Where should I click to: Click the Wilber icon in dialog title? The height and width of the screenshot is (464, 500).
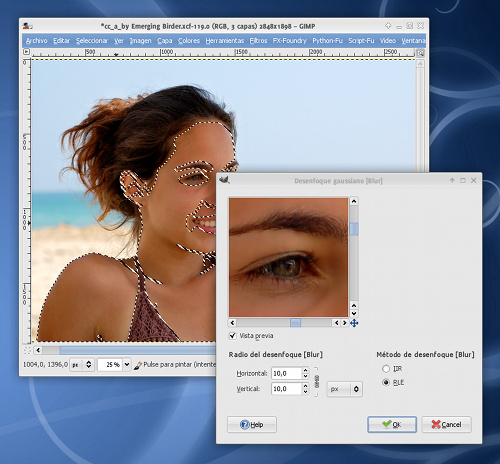click(x=224, y=180)
